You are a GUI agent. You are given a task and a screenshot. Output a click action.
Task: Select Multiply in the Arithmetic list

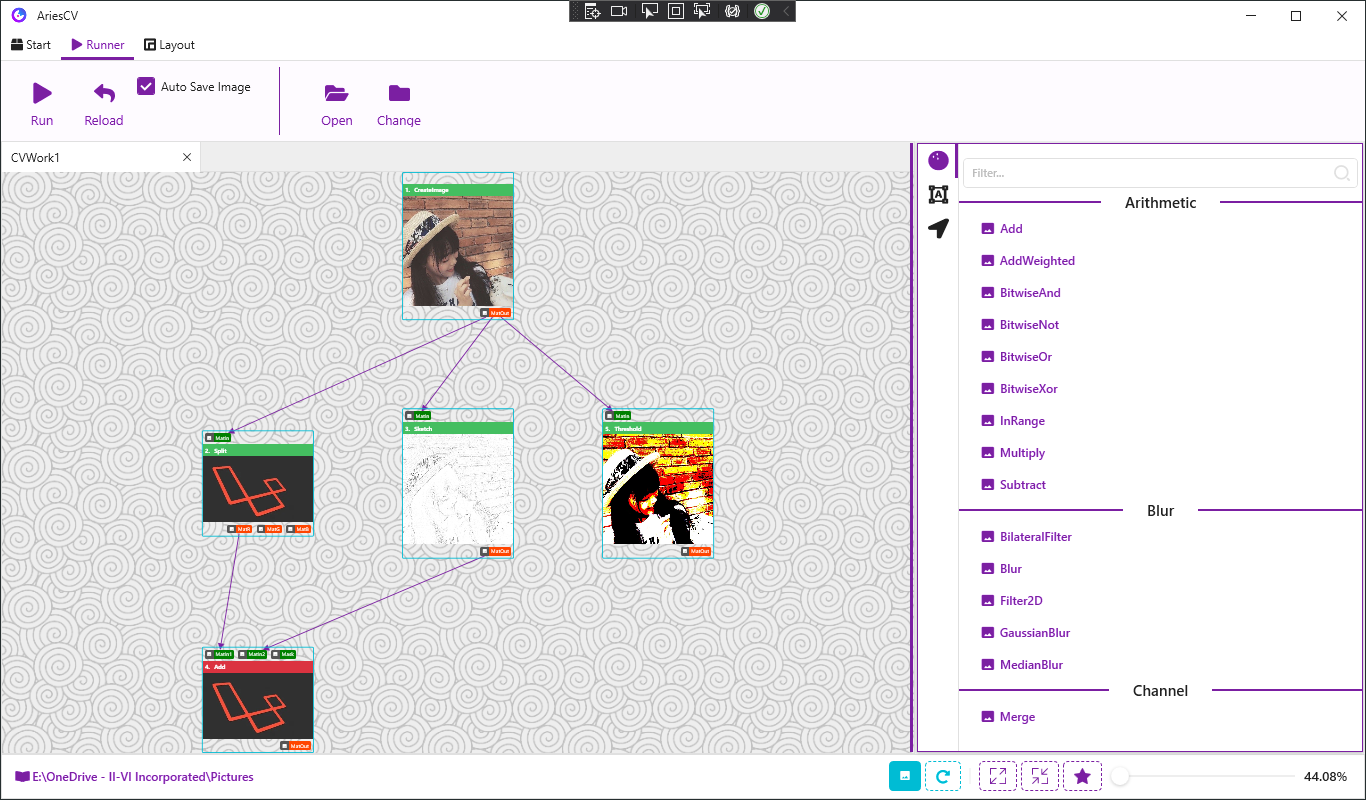click(x=1022, y=453)
